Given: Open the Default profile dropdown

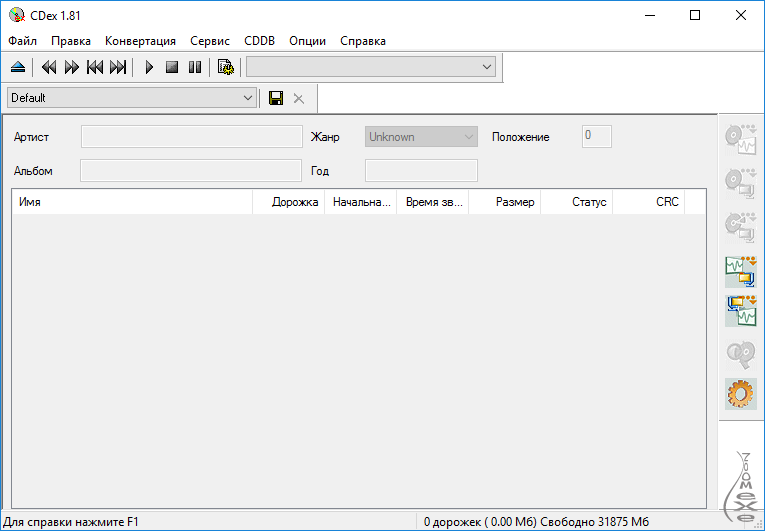Looking at the screenshot, I should [248, 98].
